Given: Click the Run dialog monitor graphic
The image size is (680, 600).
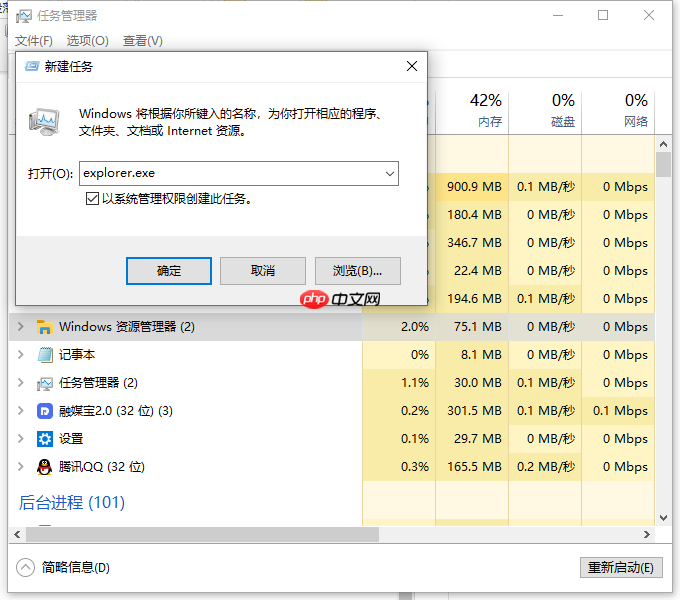Looking at the screenshot, I should [44, 122].
